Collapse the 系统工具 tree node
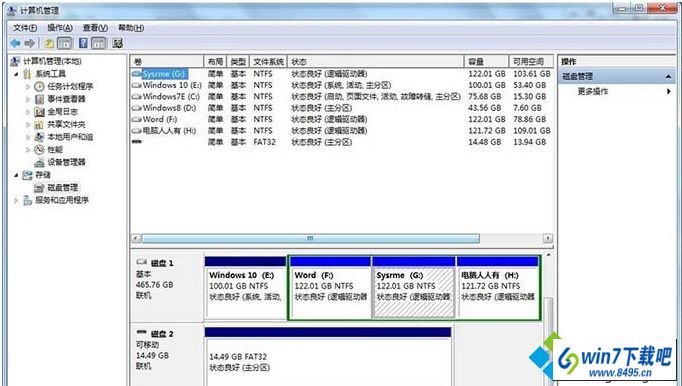The height and width of the screenshot is (386, 682). tap(16, 74)
